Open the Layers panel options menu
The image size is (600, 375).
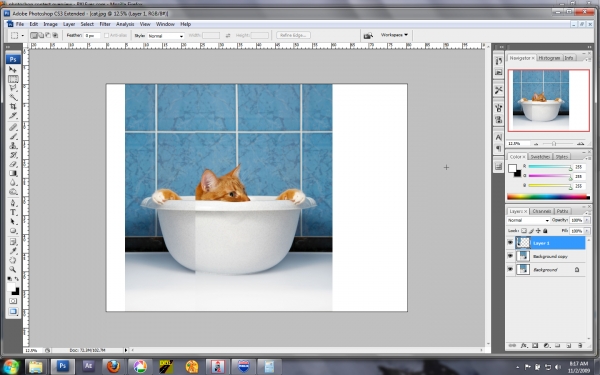587,212
